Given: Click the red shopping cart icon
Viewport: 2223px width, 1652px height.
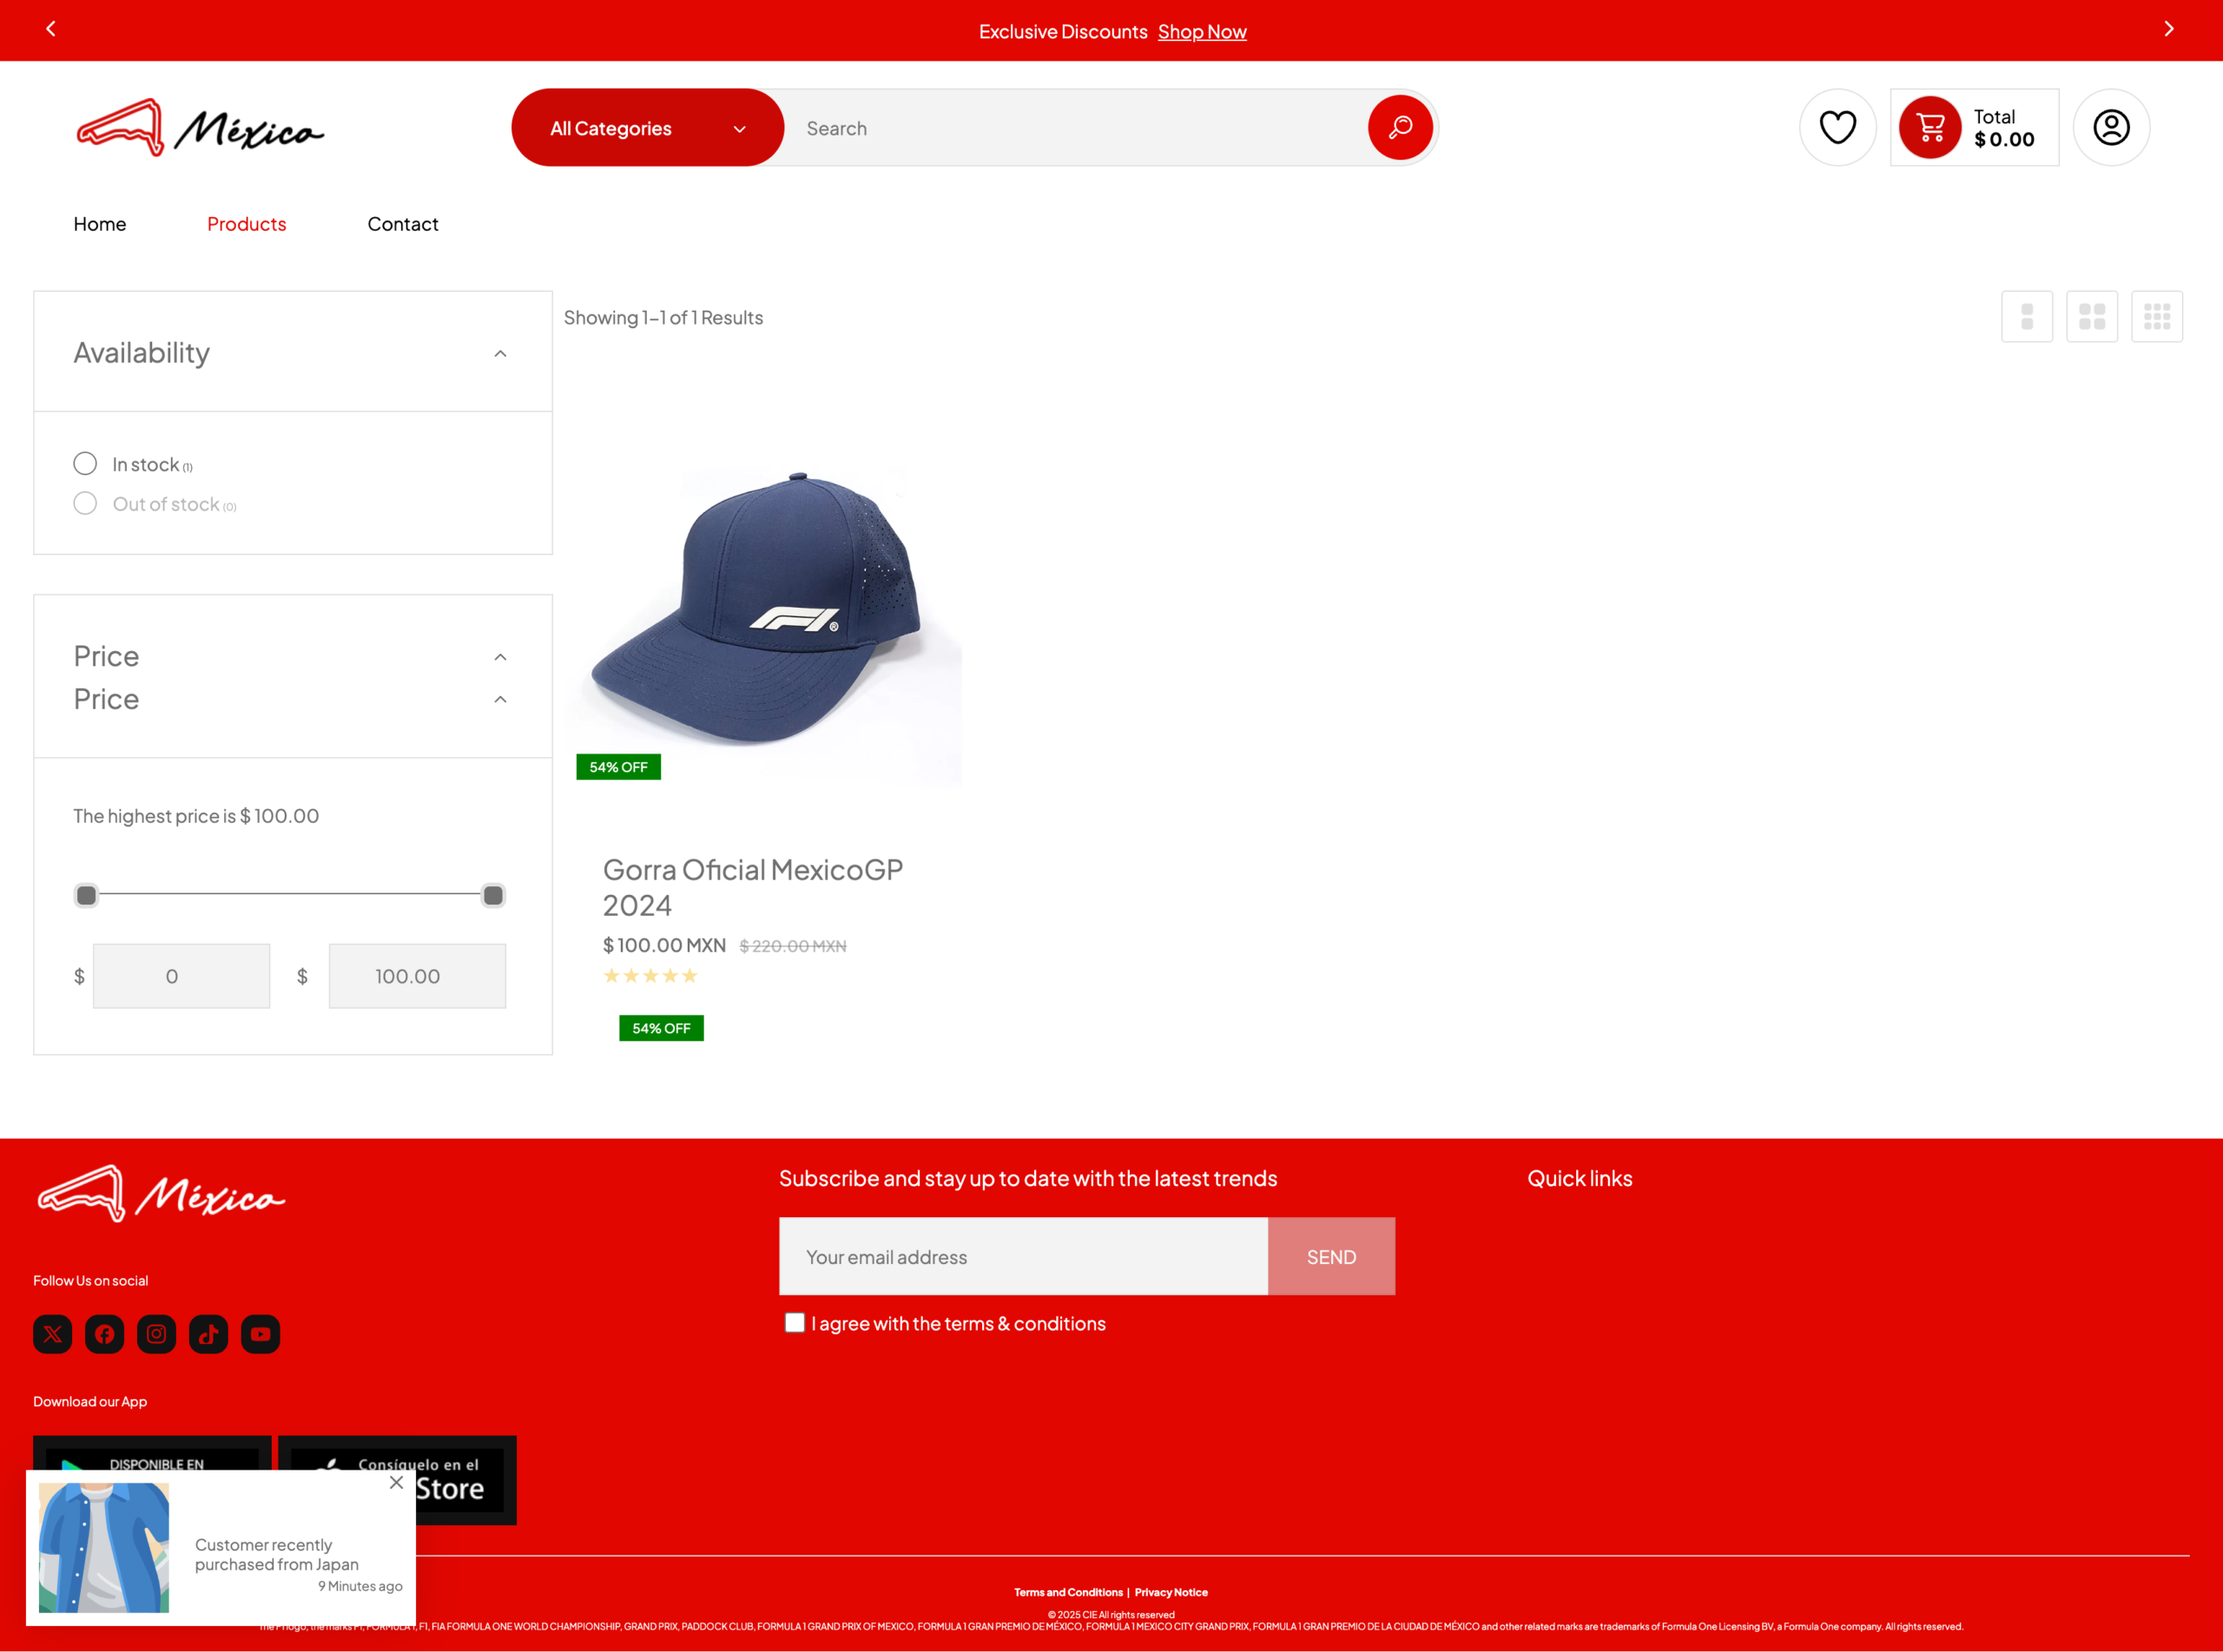Looking at the screenshot, I should coord(1929,128).
